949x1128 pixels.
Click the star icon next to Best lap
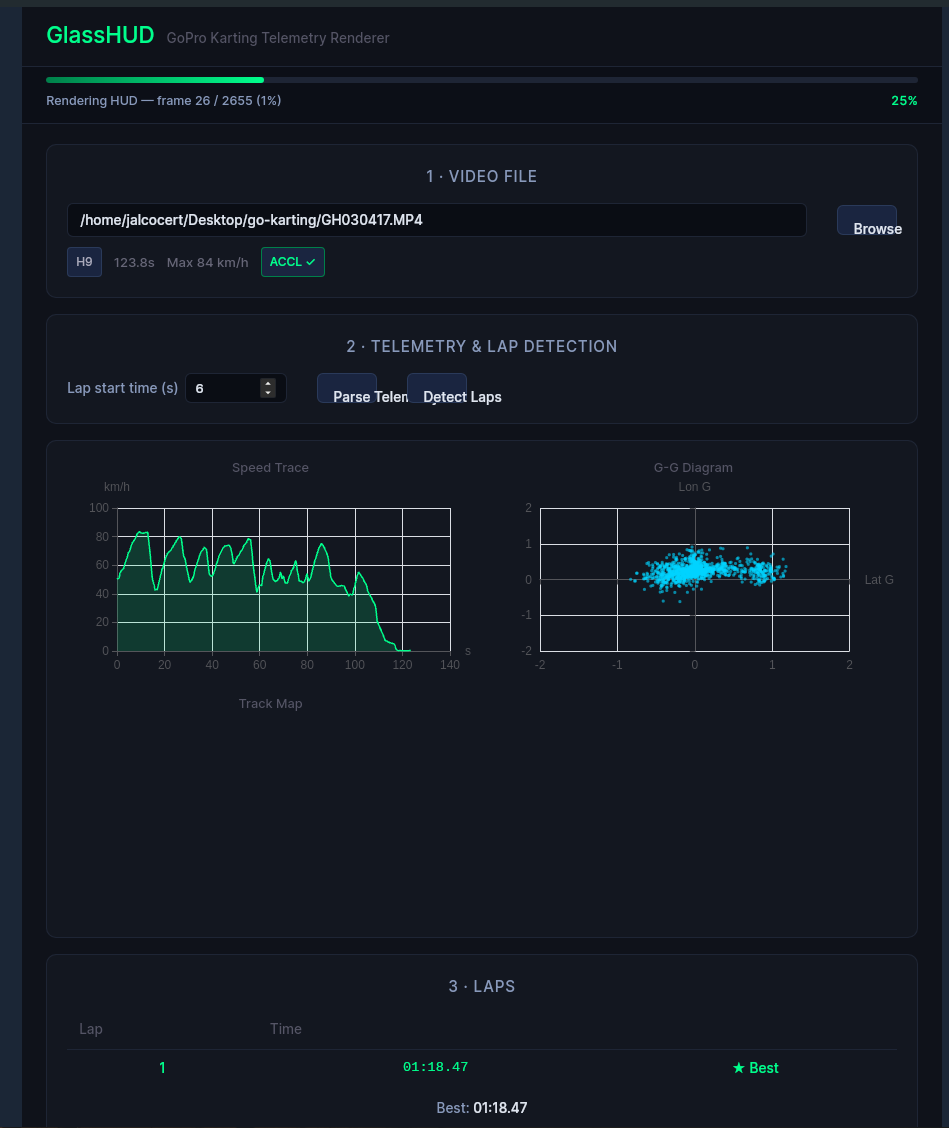coord(737,1067)
